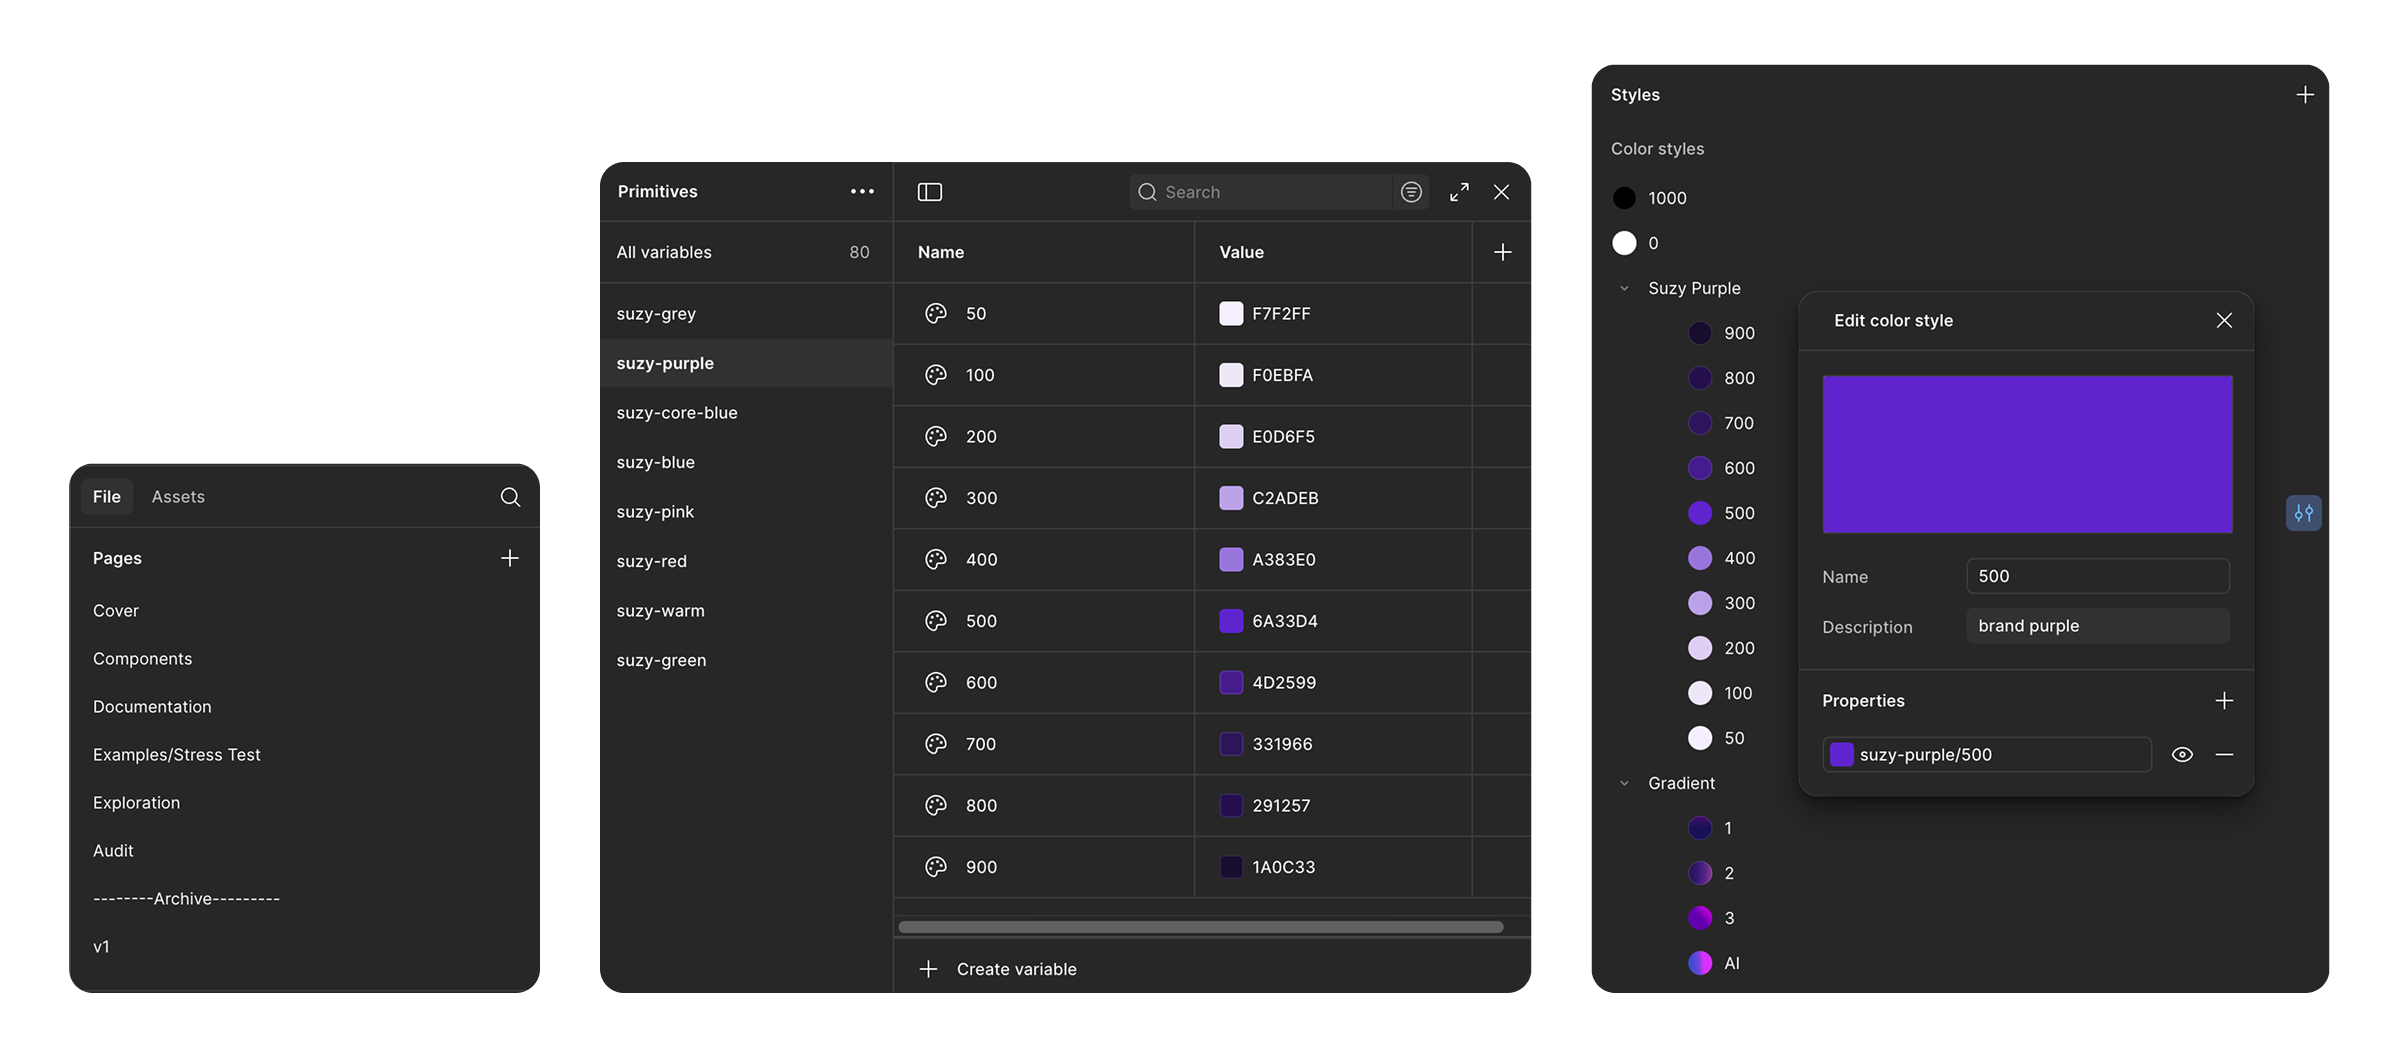Click the 6A33D4 color swatch
Viewport: 2400px width, 1058px height.
[1231, 621]
